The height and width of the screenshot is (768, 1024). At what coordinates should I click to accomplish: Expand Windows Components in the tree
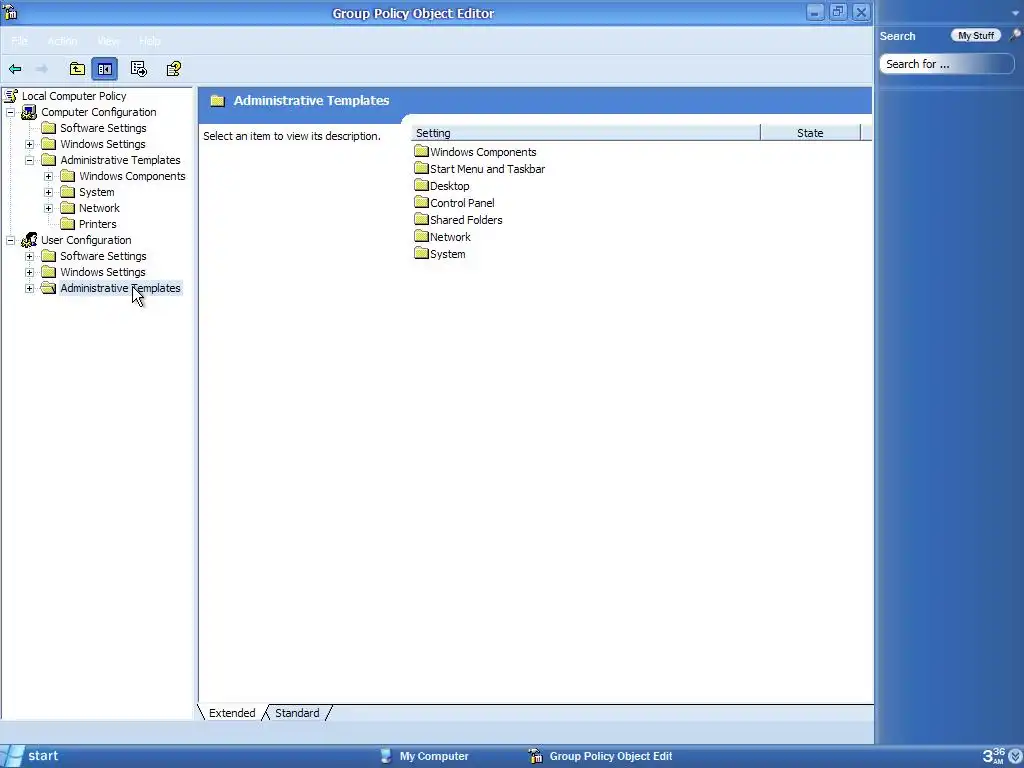click(48, 176)
